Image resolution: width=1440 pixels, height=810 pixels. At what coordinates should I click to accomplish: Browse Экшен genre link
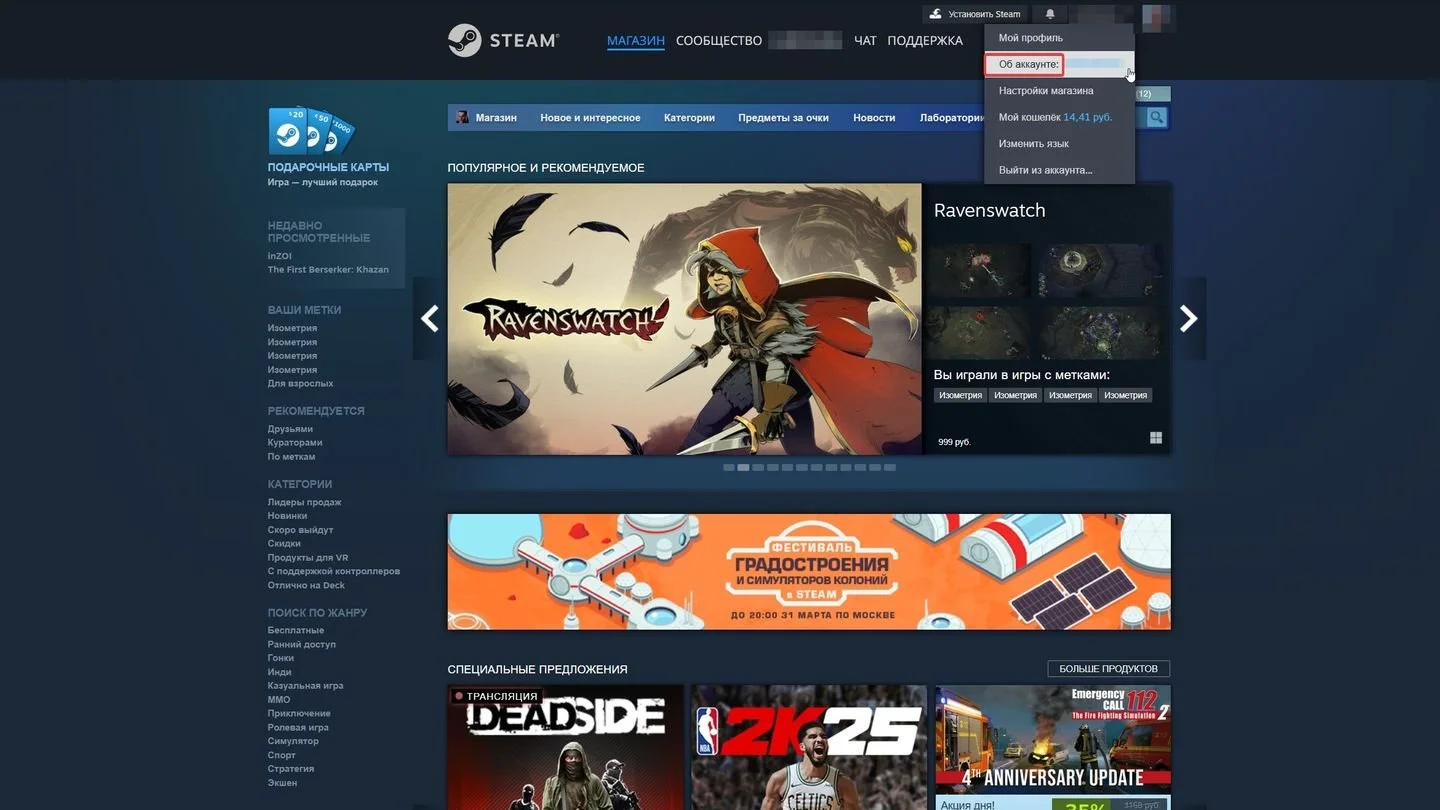(282, 783)
